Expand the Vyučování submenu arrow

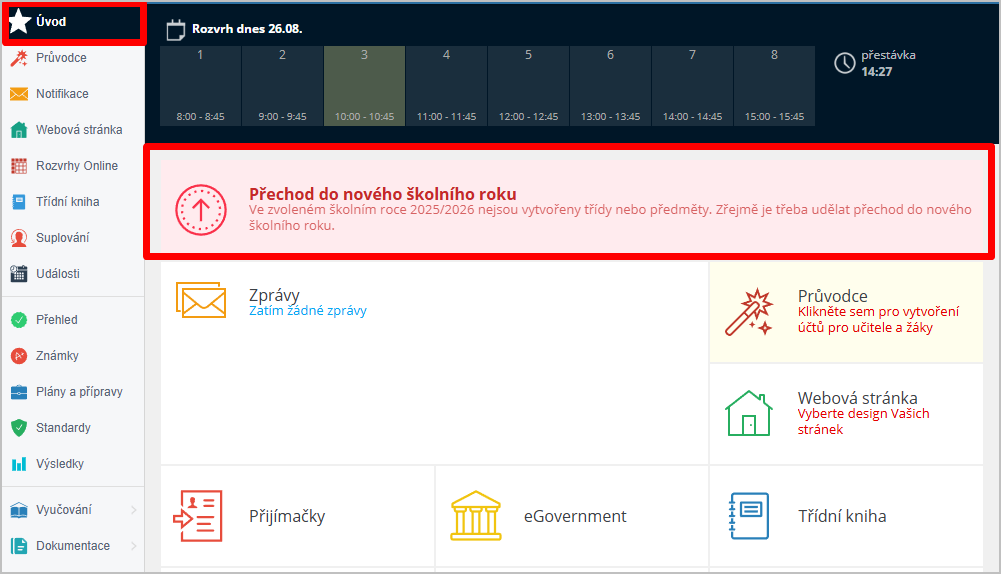[134, 510]
